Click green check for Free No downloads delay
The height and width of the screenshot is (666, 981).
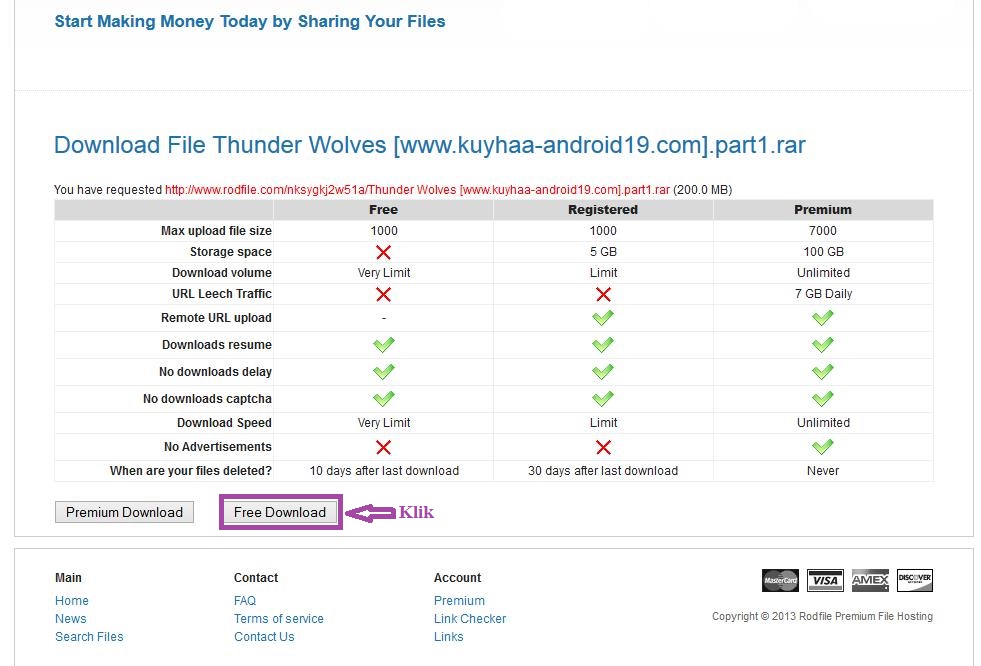click(384, 371)
